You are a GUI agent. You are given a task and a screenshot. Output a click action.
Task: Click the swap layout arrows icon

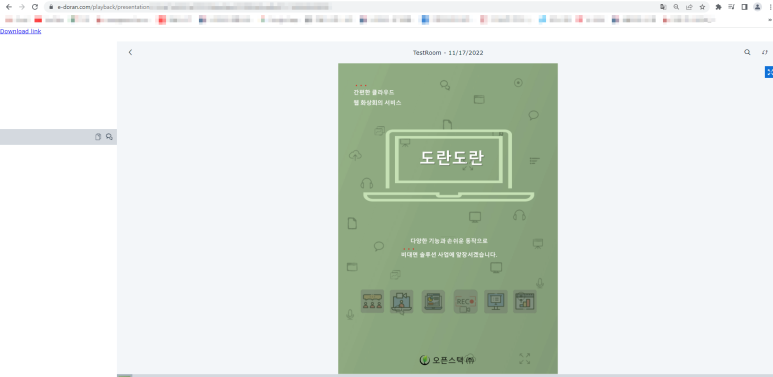click(765, 52)
